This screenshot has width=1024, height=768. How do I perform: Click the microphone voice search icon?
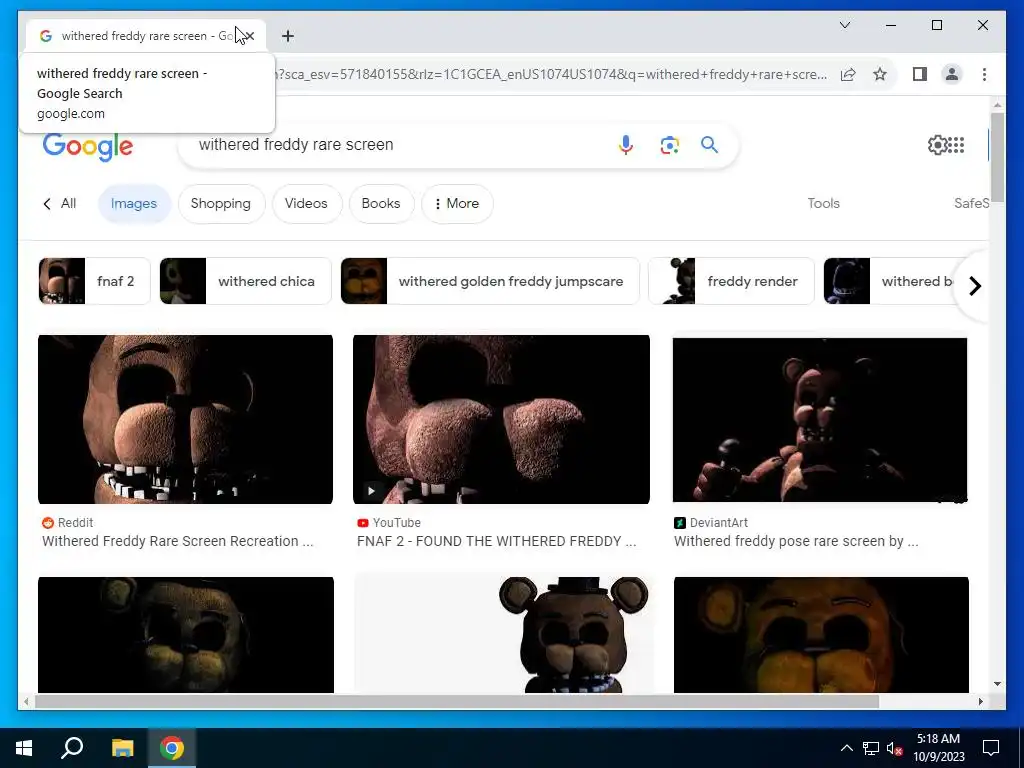click(x=626, y=144)
